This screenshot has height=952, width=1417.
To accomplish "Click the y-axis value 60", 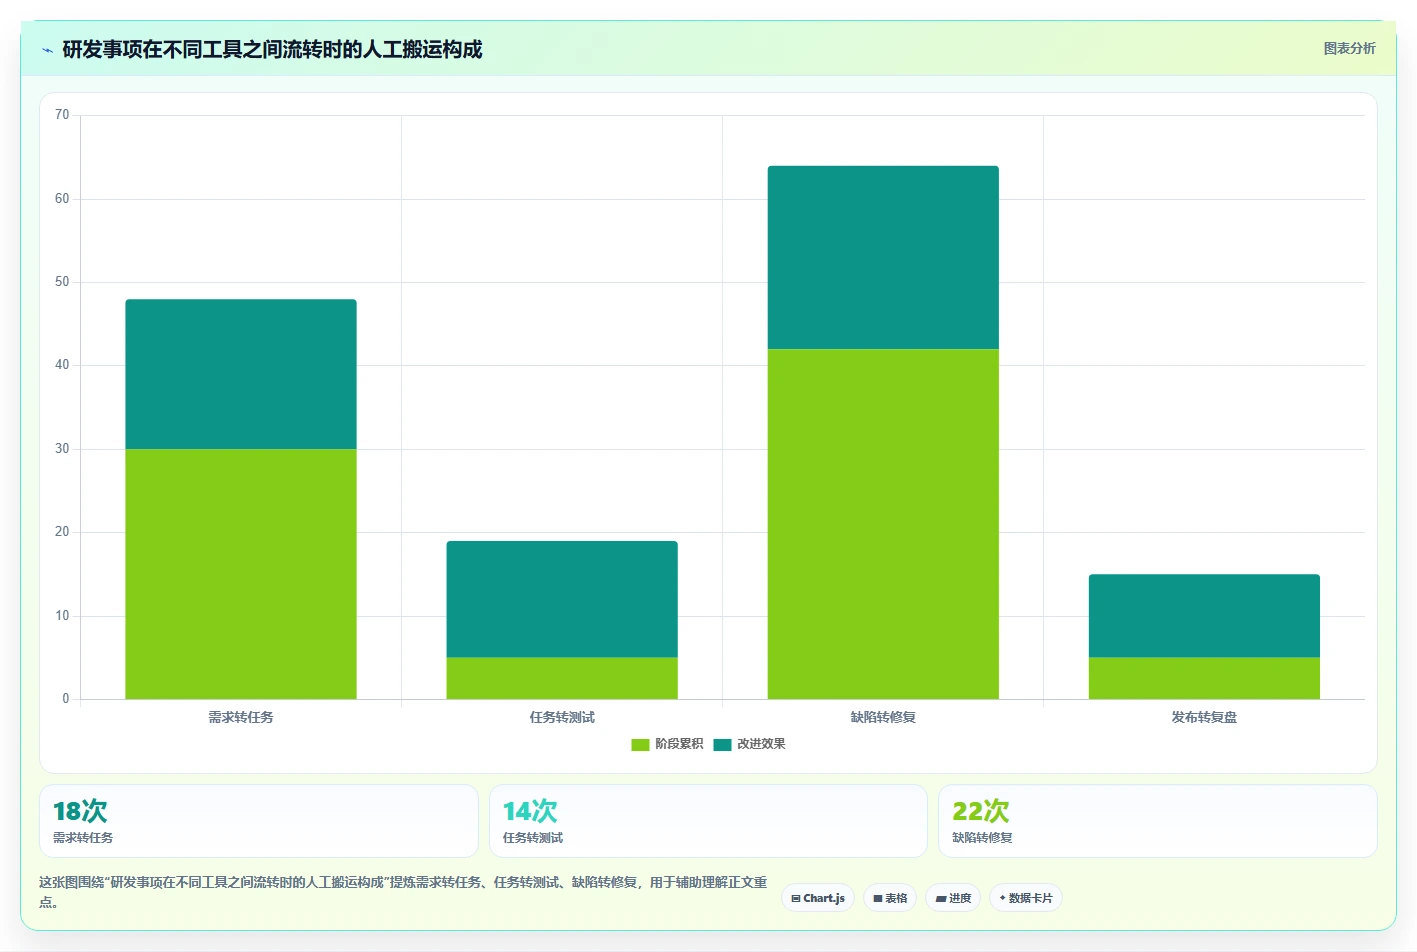I will pos(62,199).
